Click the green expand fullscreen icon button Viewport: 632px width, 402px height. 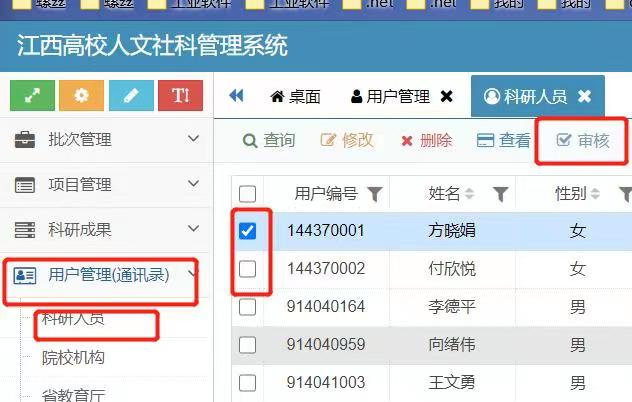[32, 96]
